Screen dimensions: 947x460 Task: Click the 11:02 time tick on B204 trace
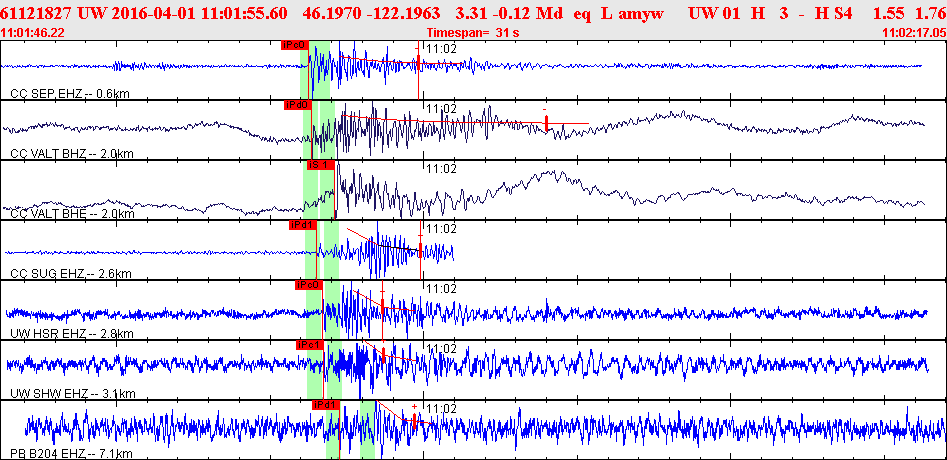441,409
